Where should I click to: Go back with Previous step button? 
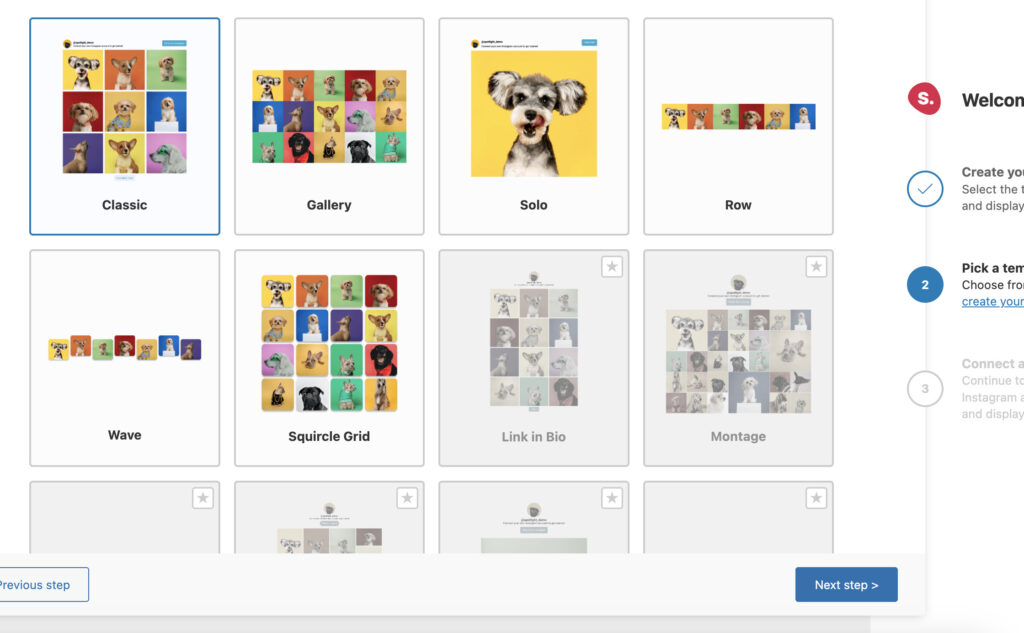tap(40, 585)
